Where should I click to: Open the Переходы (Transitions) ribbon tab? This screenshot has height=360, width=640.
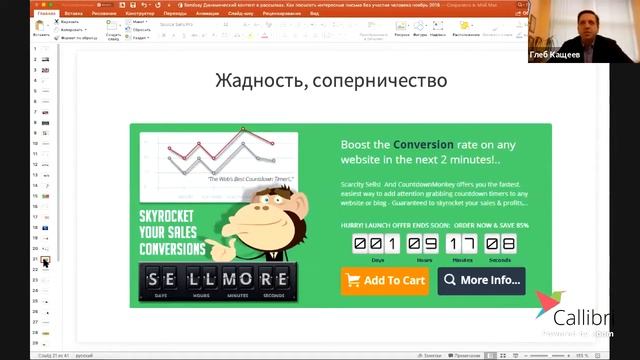[x=175, y=13]
